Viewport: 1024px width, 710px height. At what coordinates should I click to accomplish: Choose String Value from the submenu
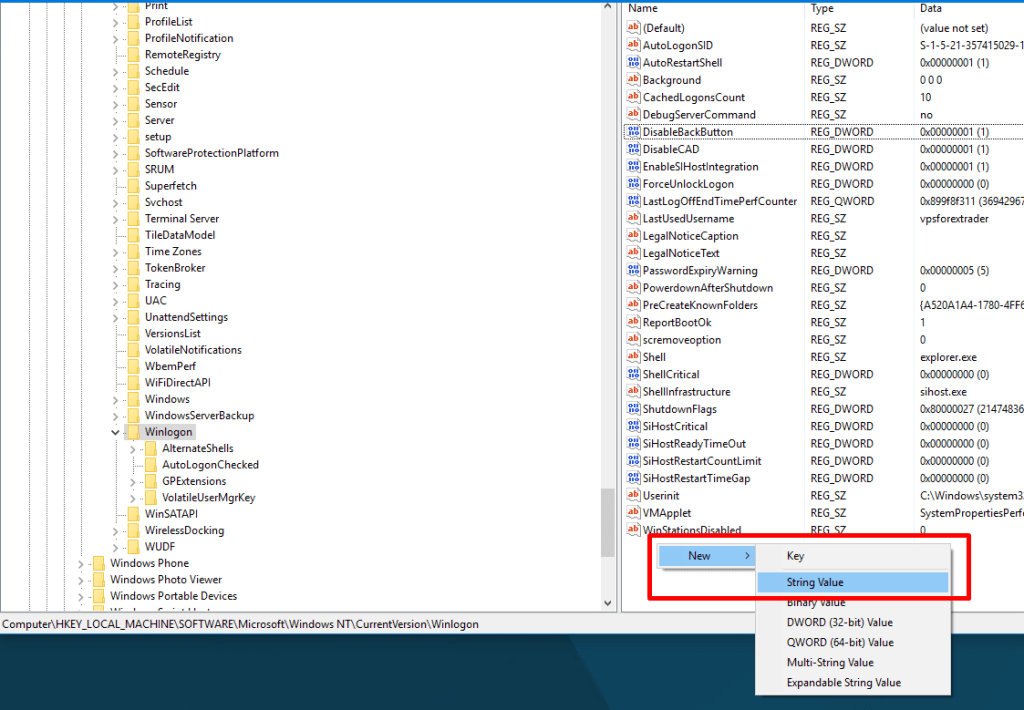852,582
